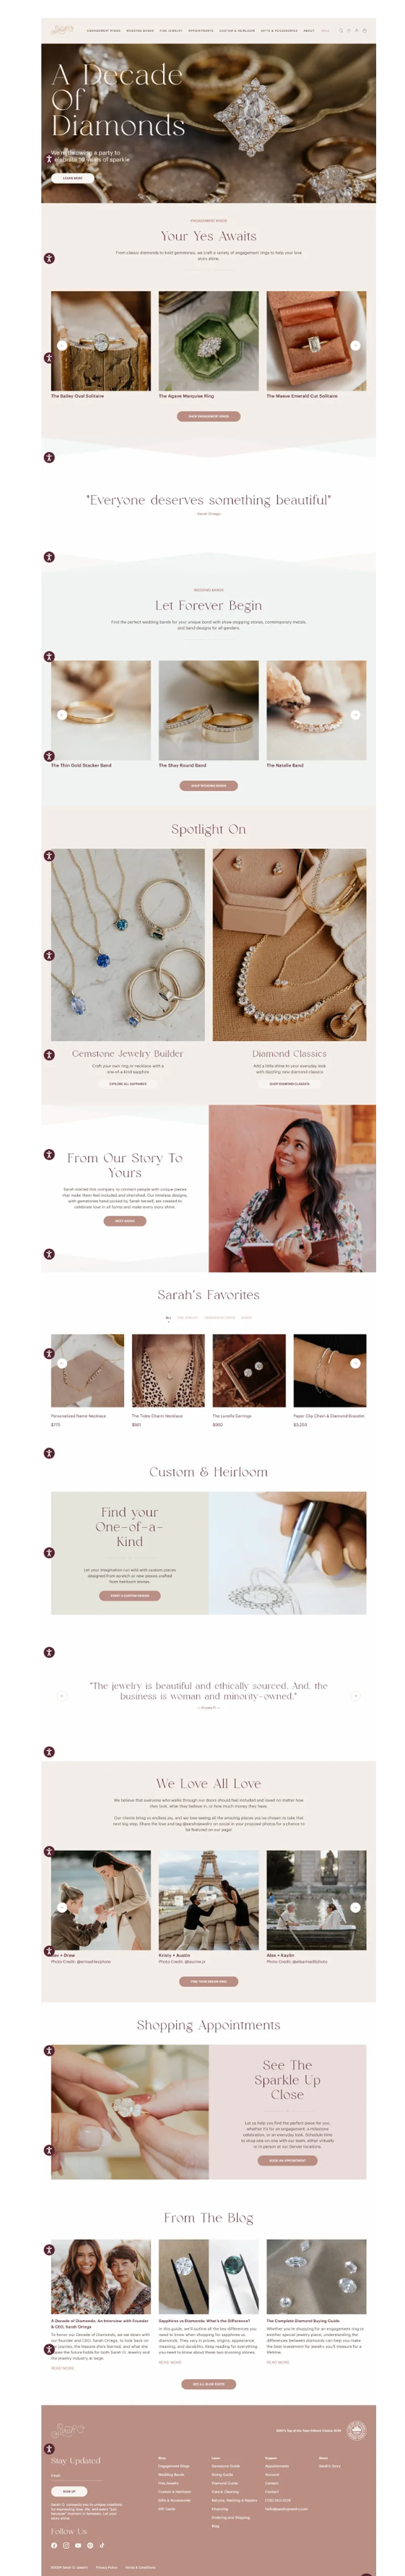Open the wishlist heart icon in header
405x2576 pixels.
click(x=349, y=30)
